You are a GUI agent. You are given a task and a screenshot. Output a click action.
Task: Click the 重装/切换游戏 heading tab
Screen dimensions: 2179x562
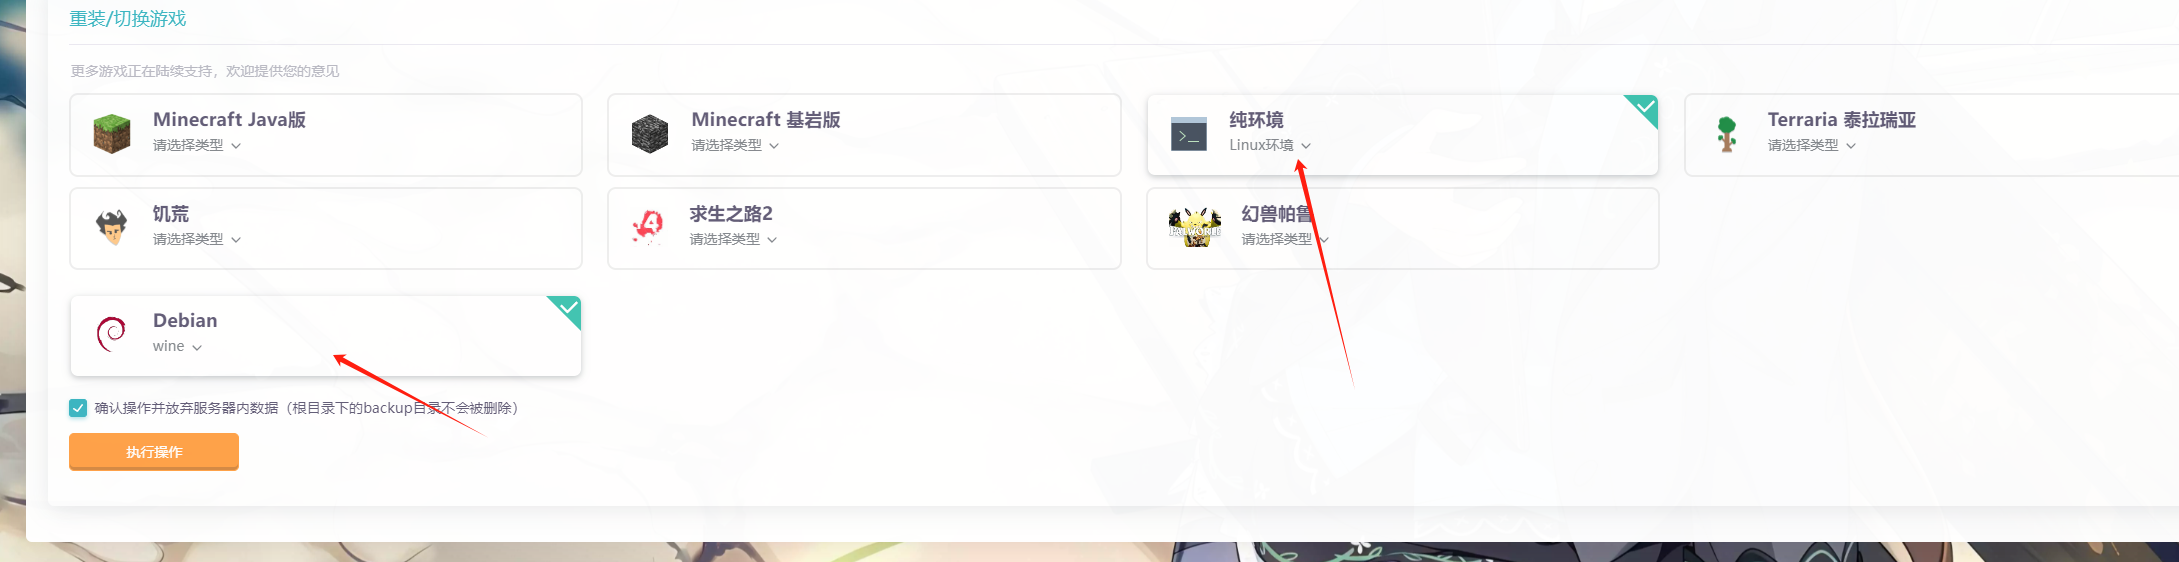(x=128, y=19)
